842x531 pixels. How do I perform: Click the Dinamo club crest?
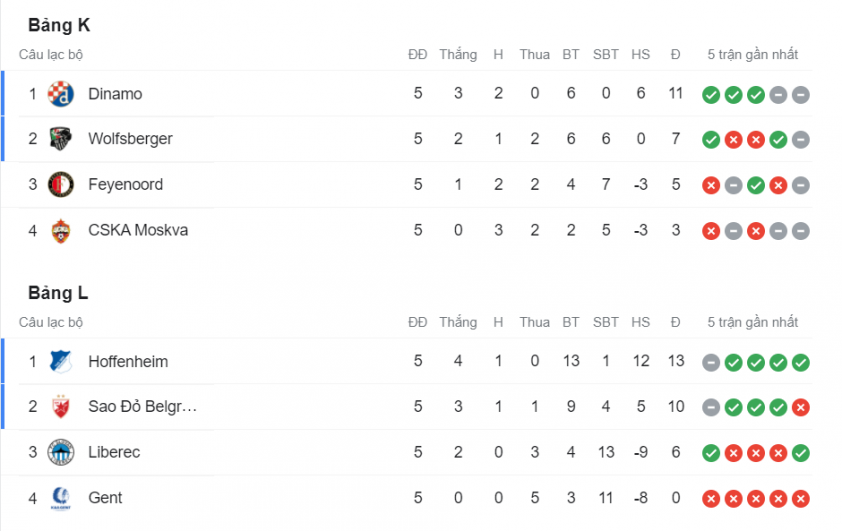(61, 94)
